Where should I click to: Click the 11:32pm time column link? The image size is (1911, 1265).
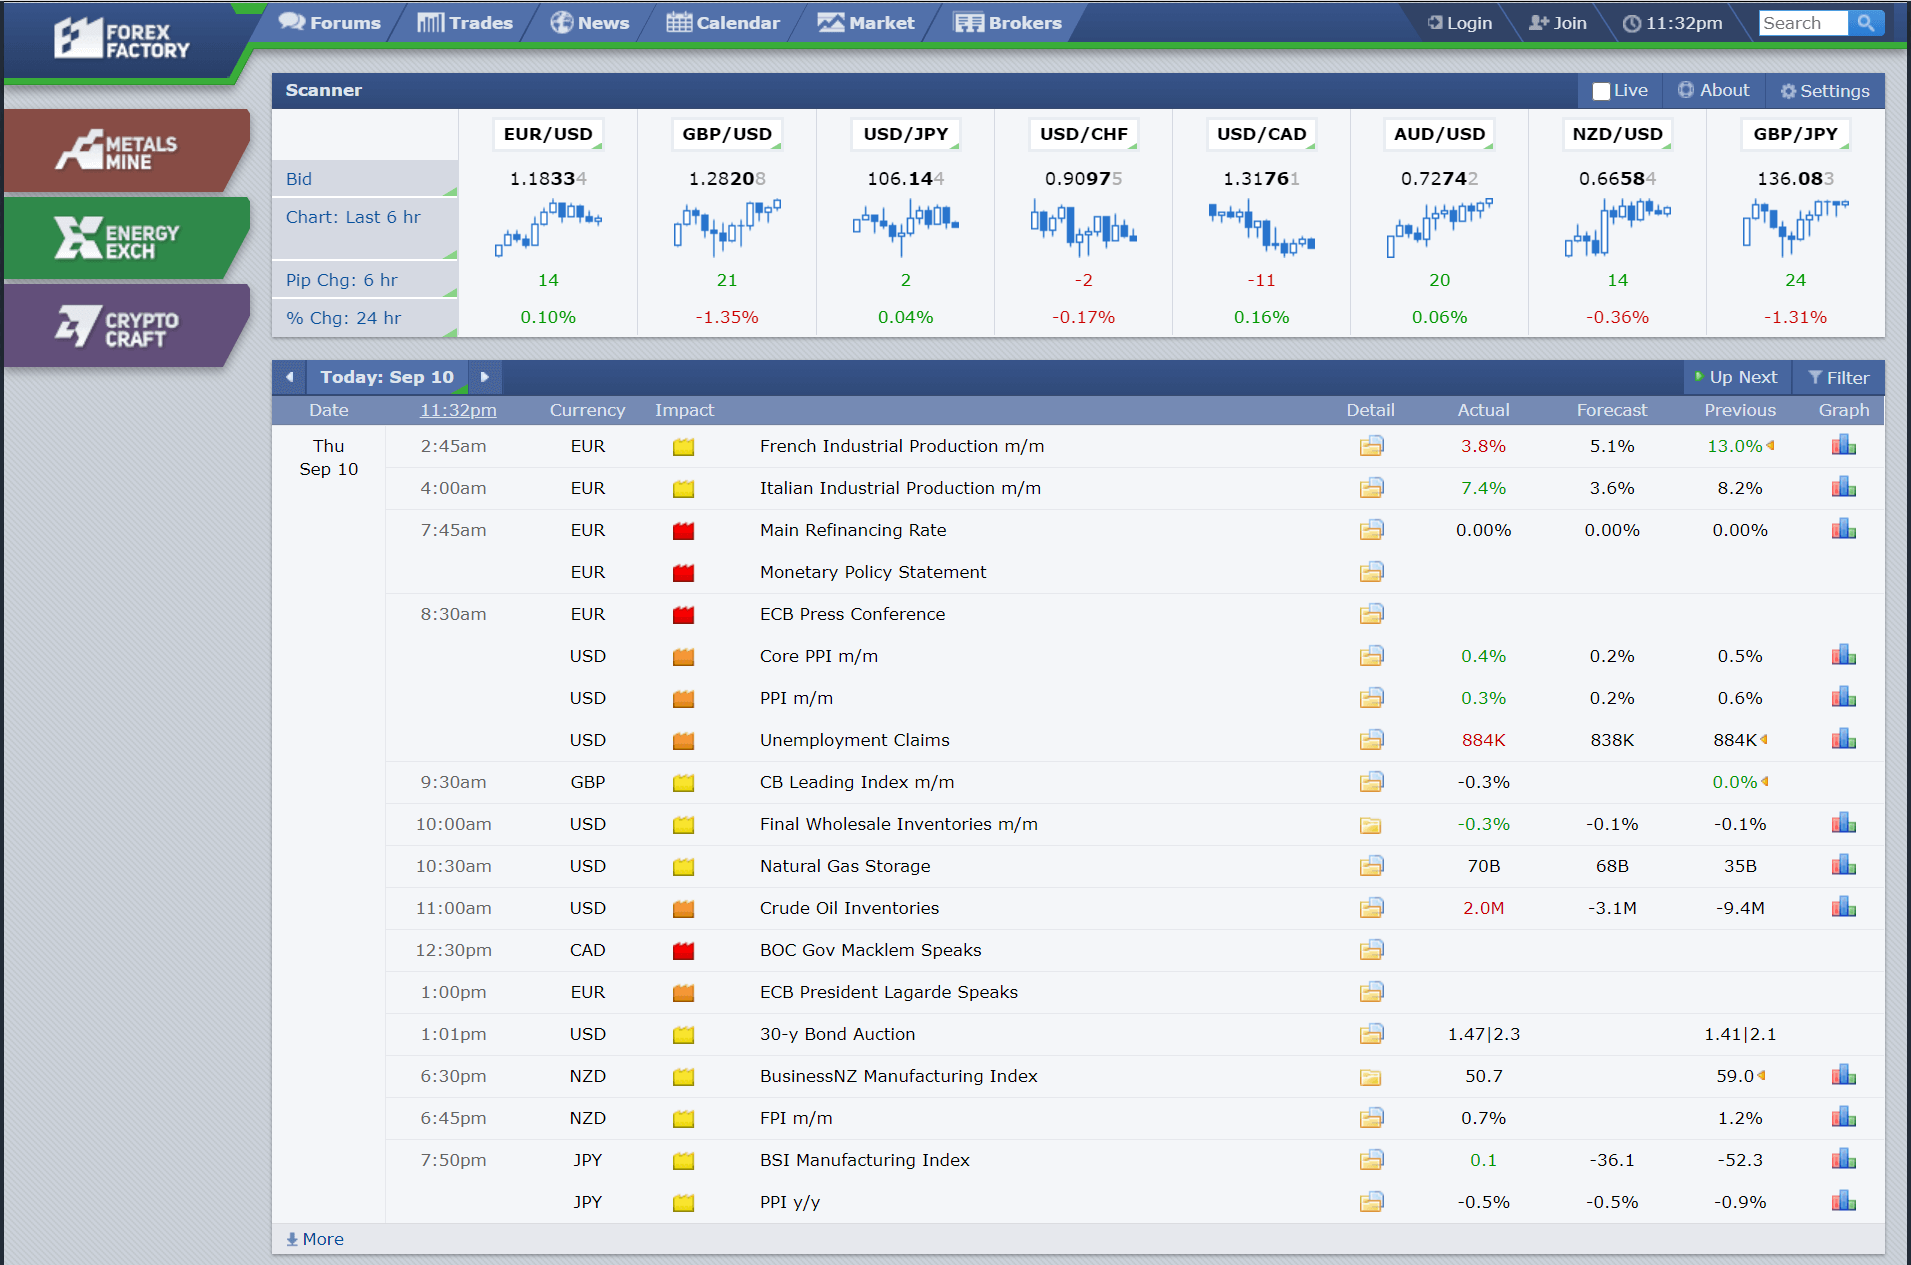click(x=458, y=410)
